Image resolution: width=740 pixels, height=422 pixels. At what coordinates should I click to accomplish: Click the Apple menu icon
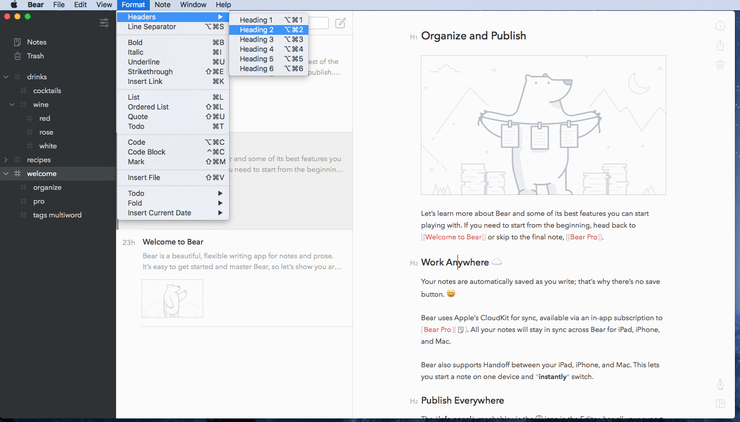coord(13,5)
